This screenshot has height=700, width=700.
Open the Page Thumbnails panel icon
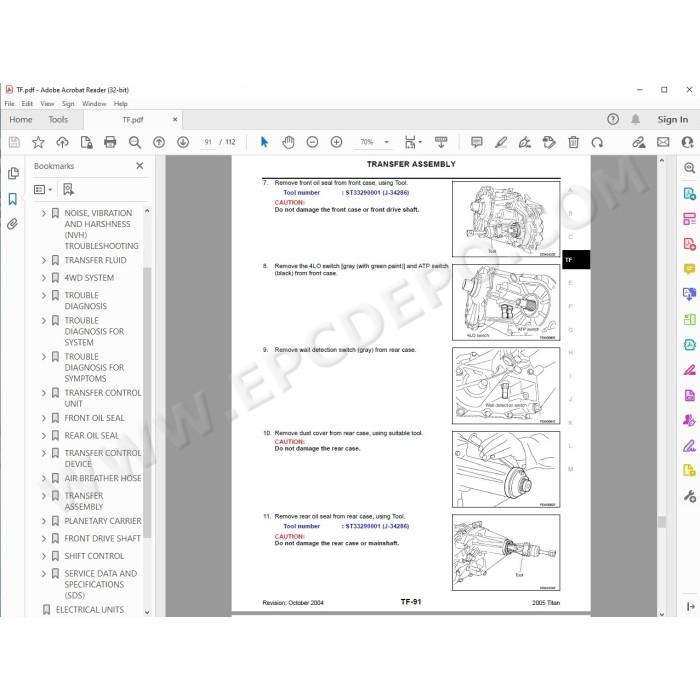click(13, 173)
